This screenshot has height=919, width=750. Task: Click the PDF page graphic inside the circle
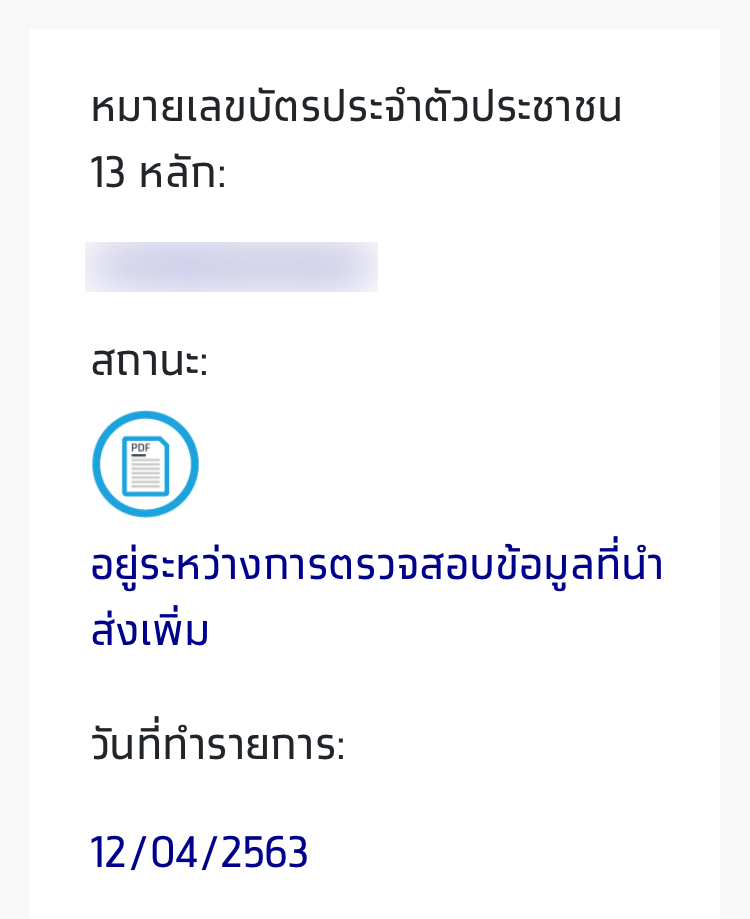[x=146, y=463]
